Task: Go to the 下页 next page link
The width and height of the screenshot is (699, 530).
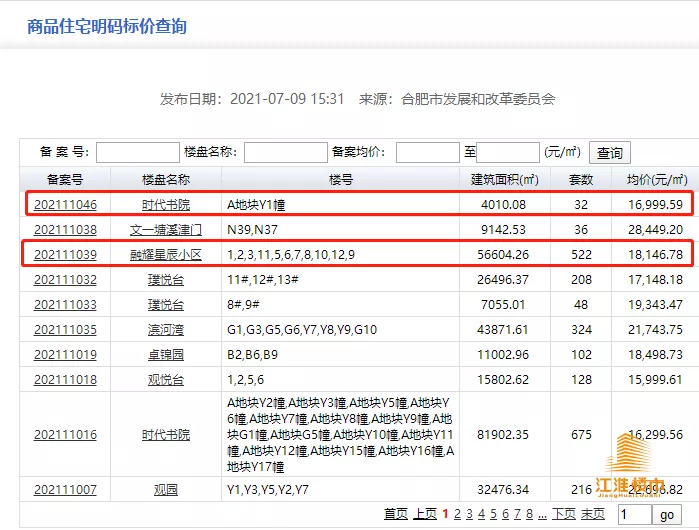Action: [564, 514]
